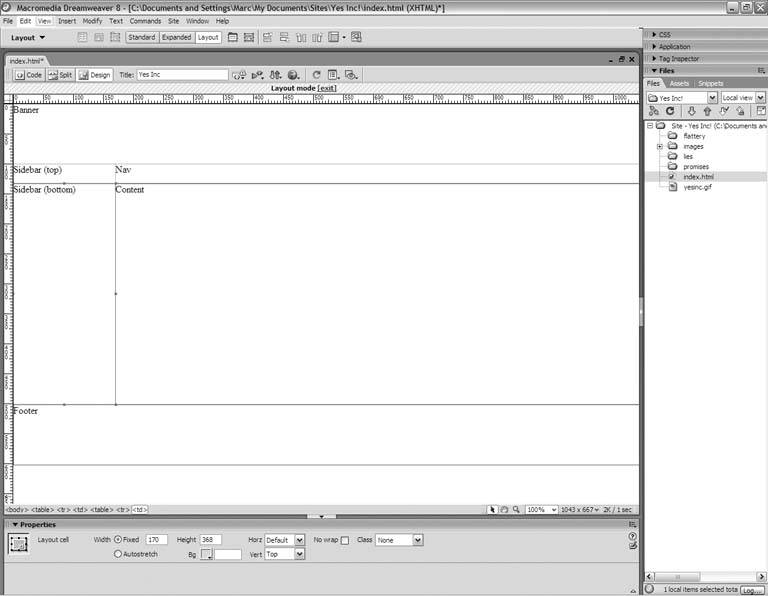Click the exit link for Layout mode
768x596 pixels.
tap(327, 88)
